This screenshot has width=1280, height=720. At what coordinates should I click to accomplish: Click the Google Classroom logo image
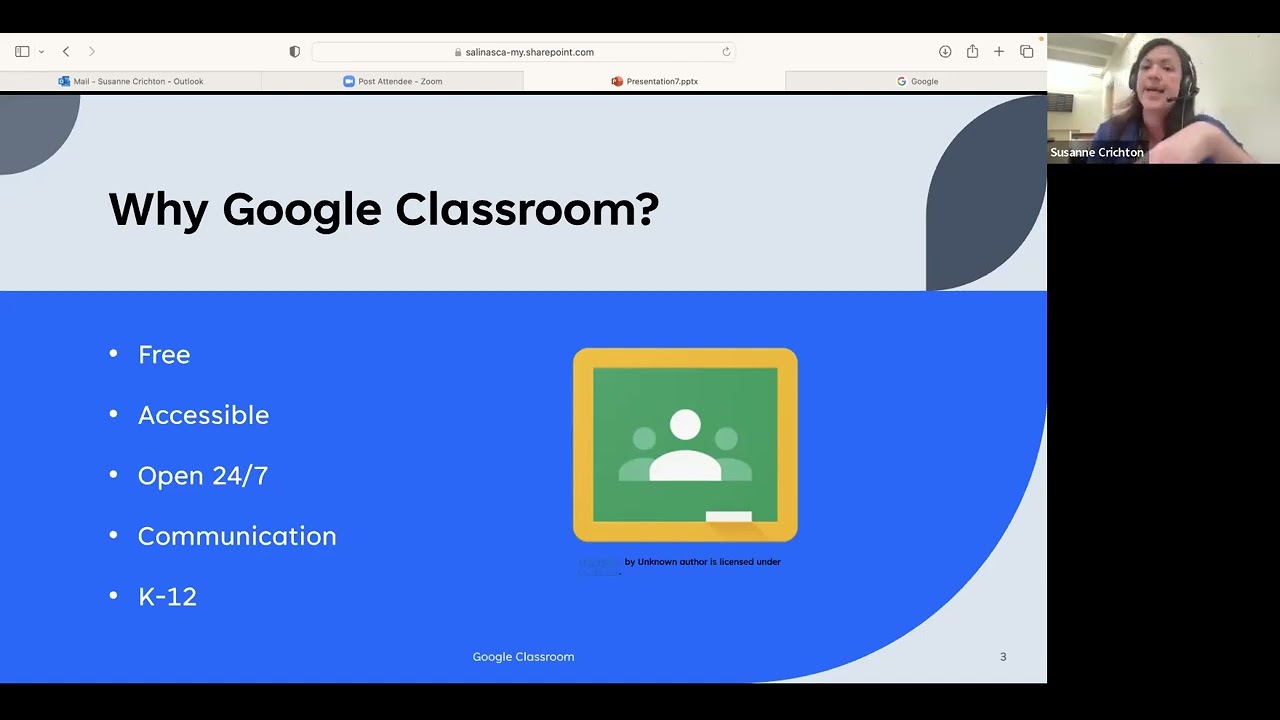tap(685, 445)
